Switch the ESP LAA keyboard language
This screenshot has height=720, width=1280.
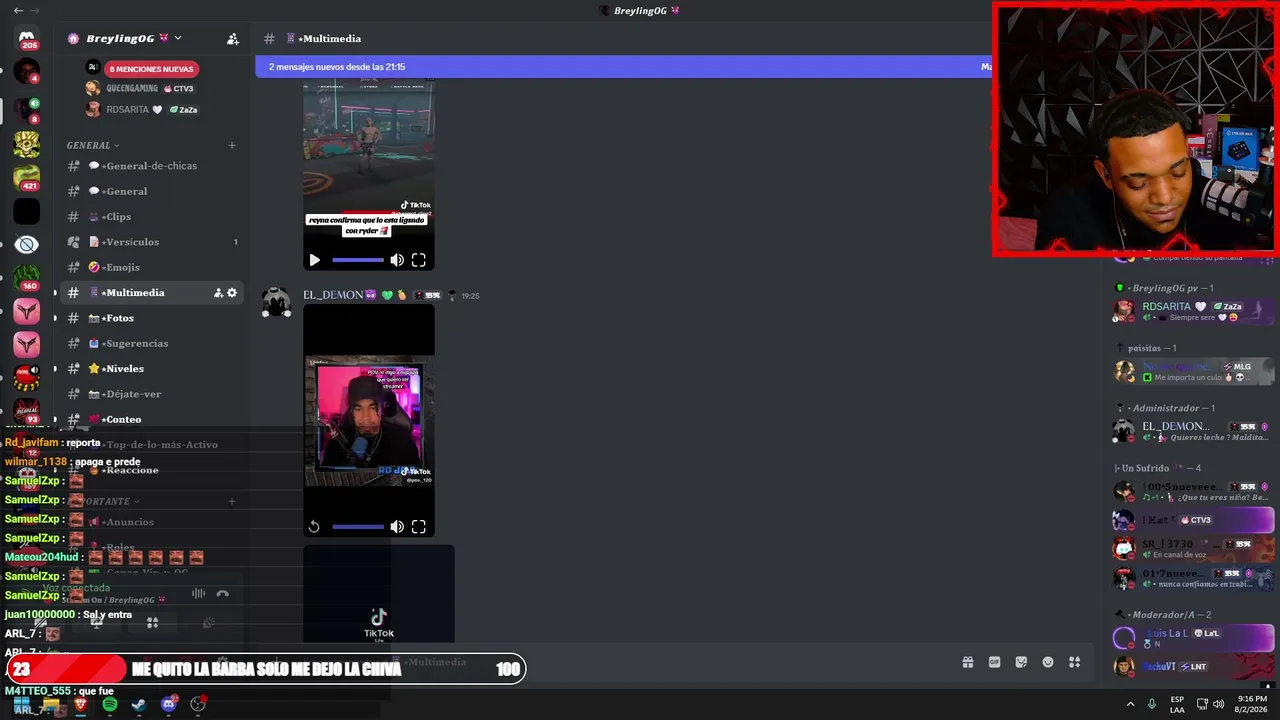(x=1178, y=704)
